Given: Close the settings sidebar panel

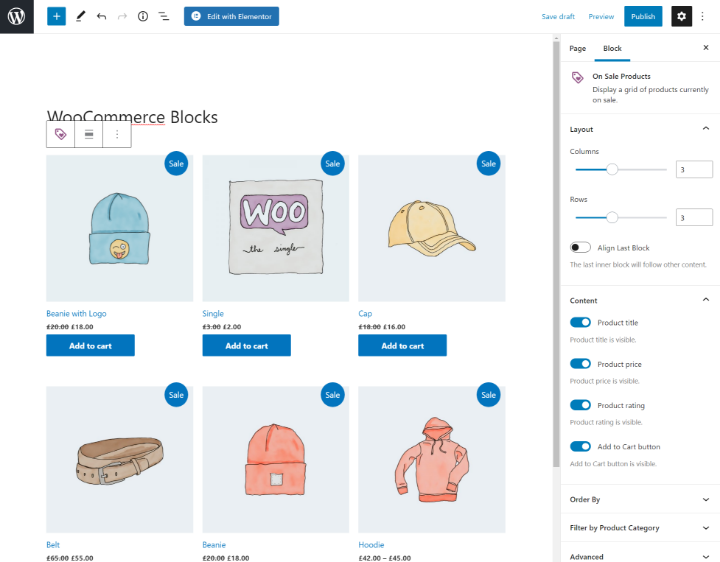Looking at the screenshot, I should point(706,47).
